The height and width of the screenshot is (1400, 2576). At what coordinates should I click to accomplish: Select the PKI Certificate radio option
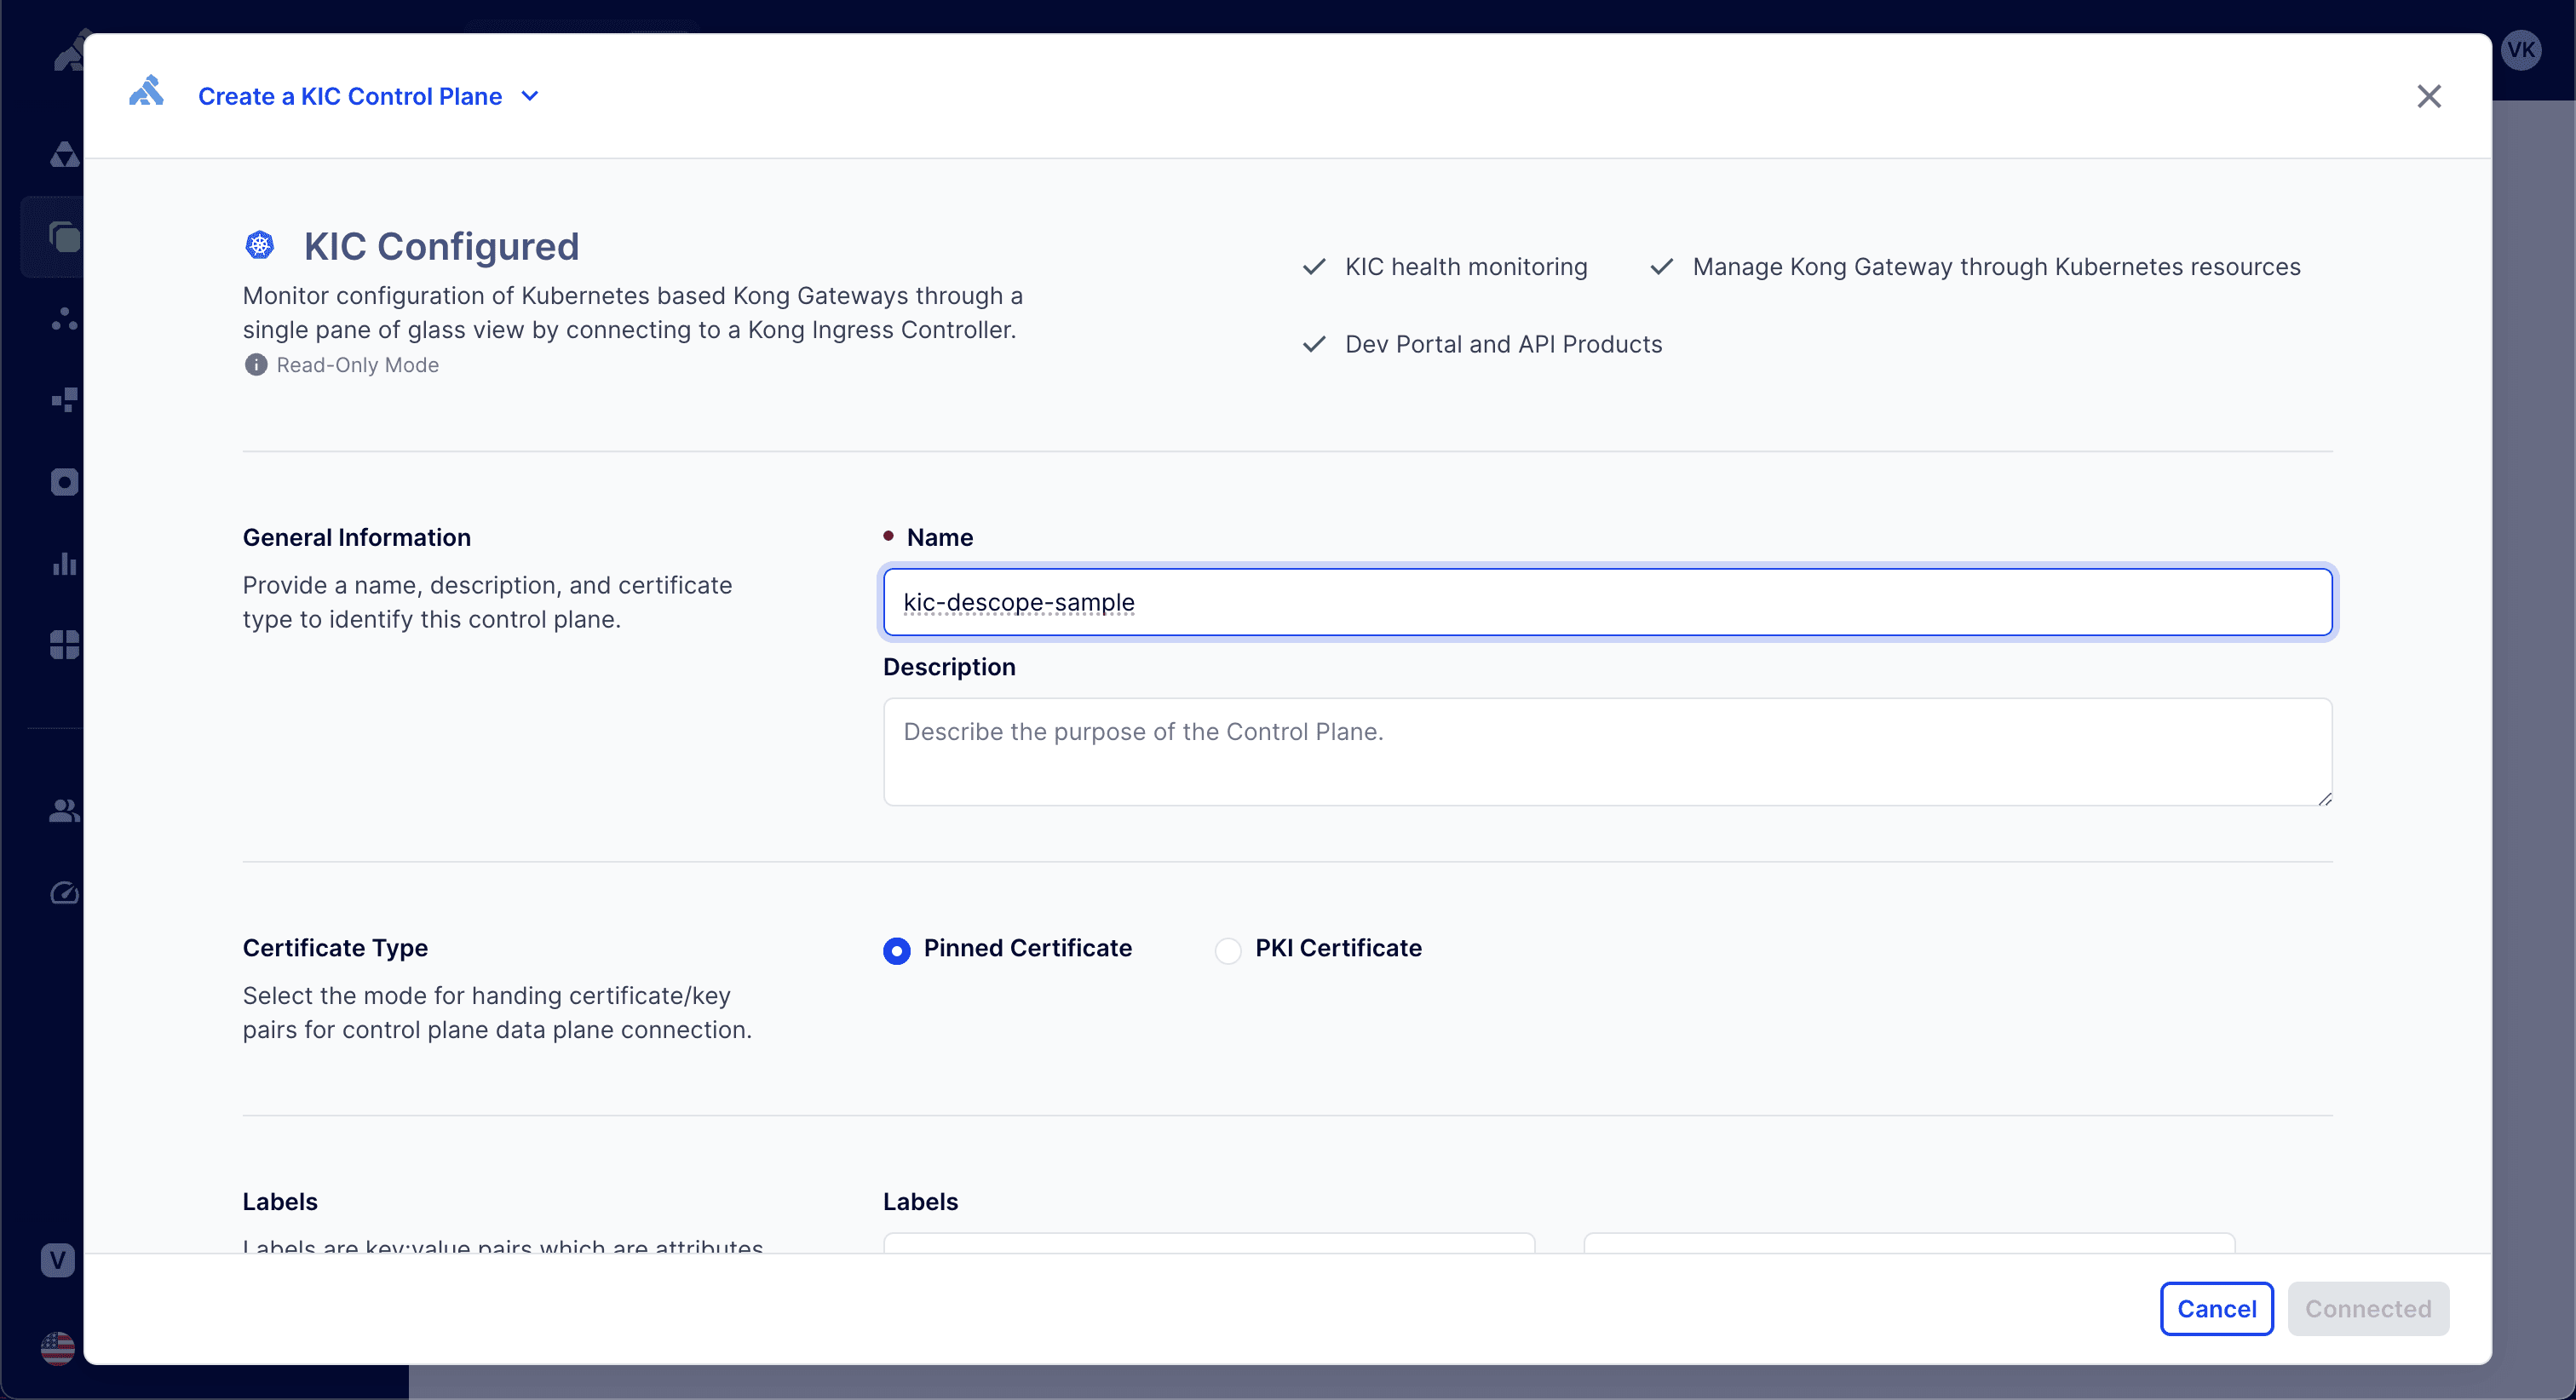coord(1228,950)
